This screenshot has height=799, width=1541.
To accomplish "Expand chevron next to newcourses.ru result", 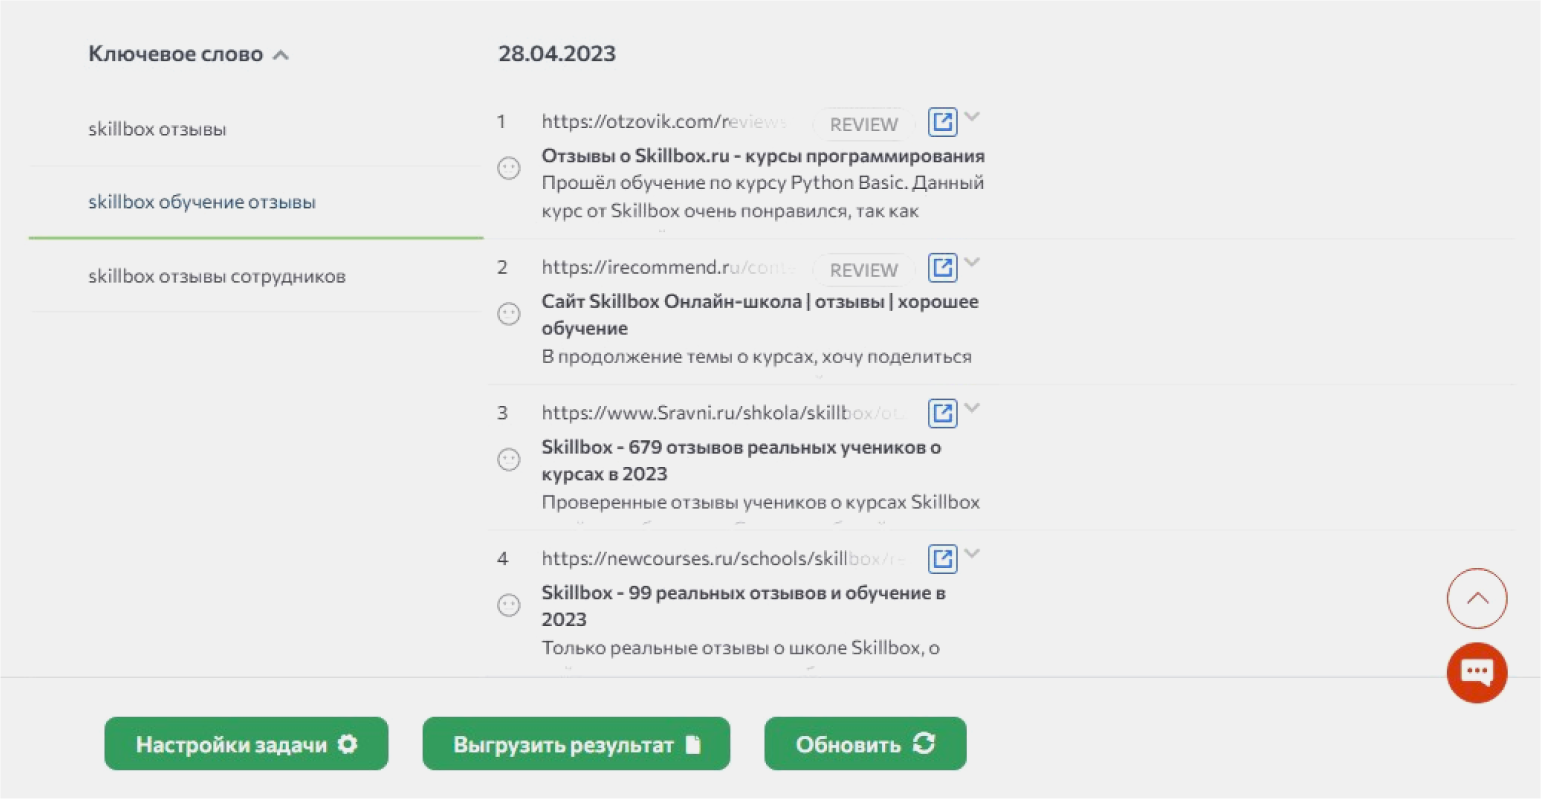I will click(972, 554).
